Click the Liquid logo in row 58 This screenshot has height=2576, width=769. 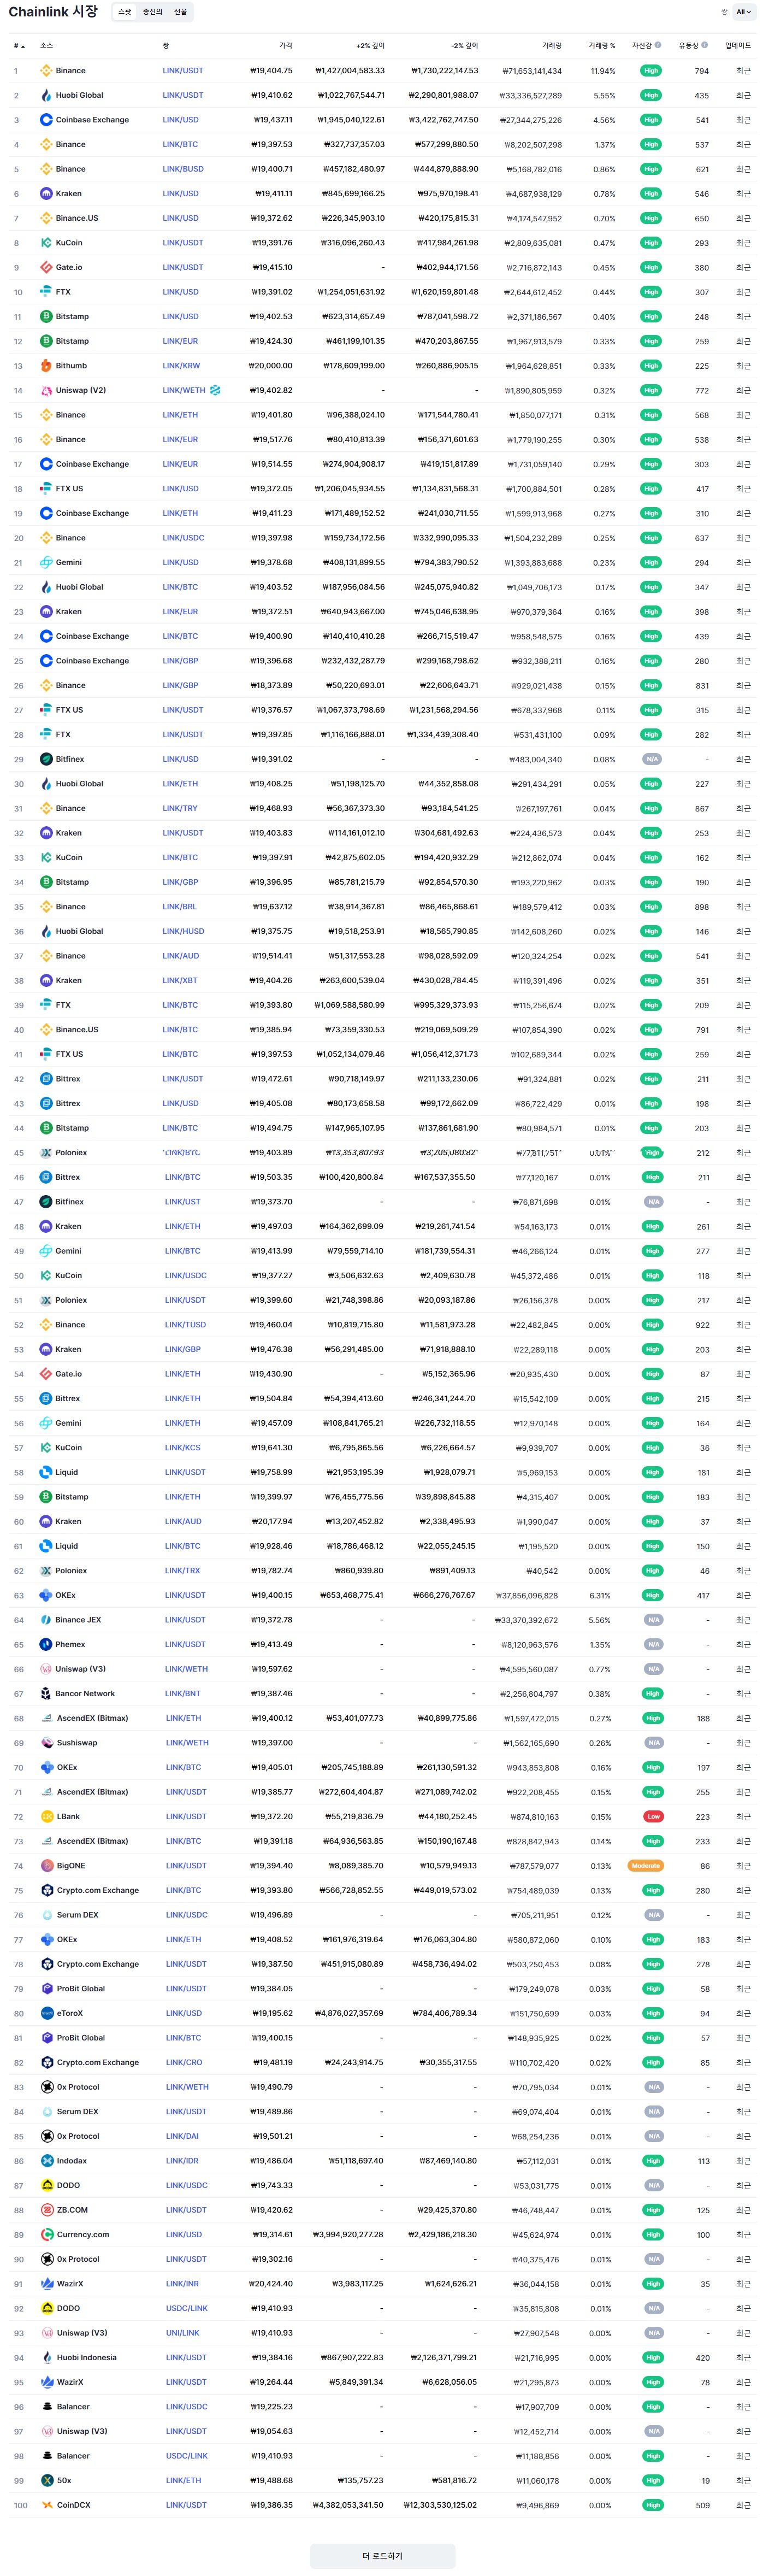[x=46, y=1472]
